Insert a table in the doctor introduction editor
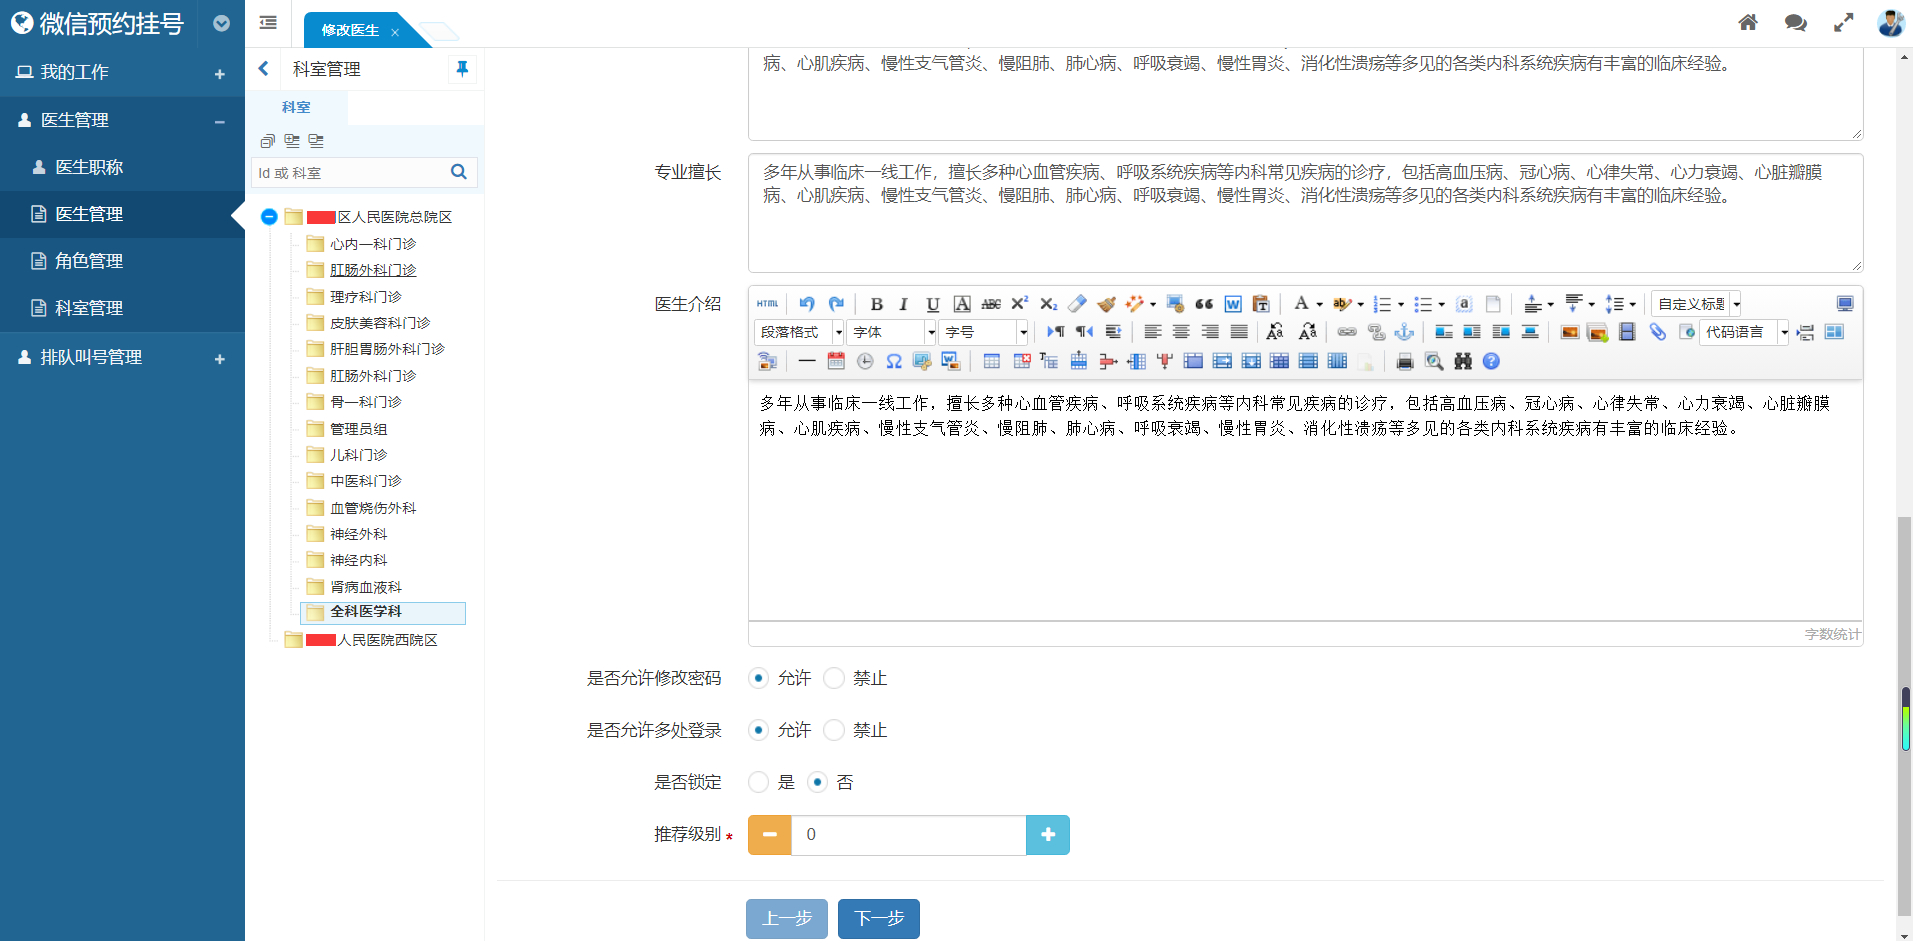1913x941 pixels. [x=991, y=361]
